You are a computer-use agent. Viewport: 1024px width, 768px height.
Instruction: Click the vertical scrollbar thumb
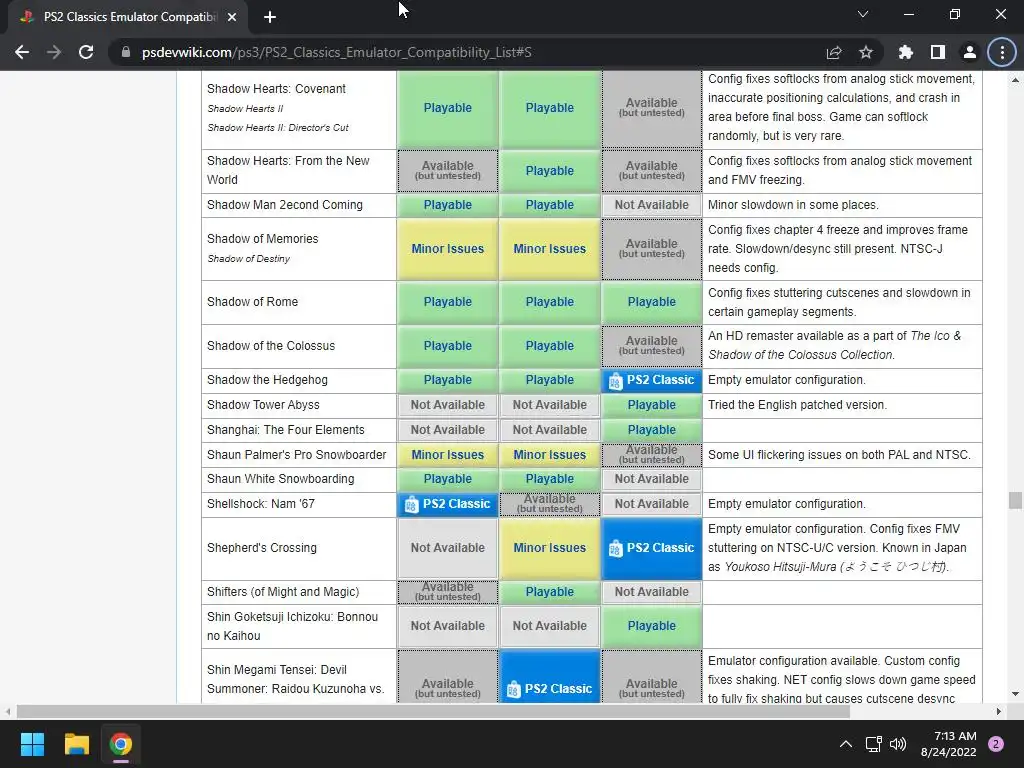point(1015,500)
